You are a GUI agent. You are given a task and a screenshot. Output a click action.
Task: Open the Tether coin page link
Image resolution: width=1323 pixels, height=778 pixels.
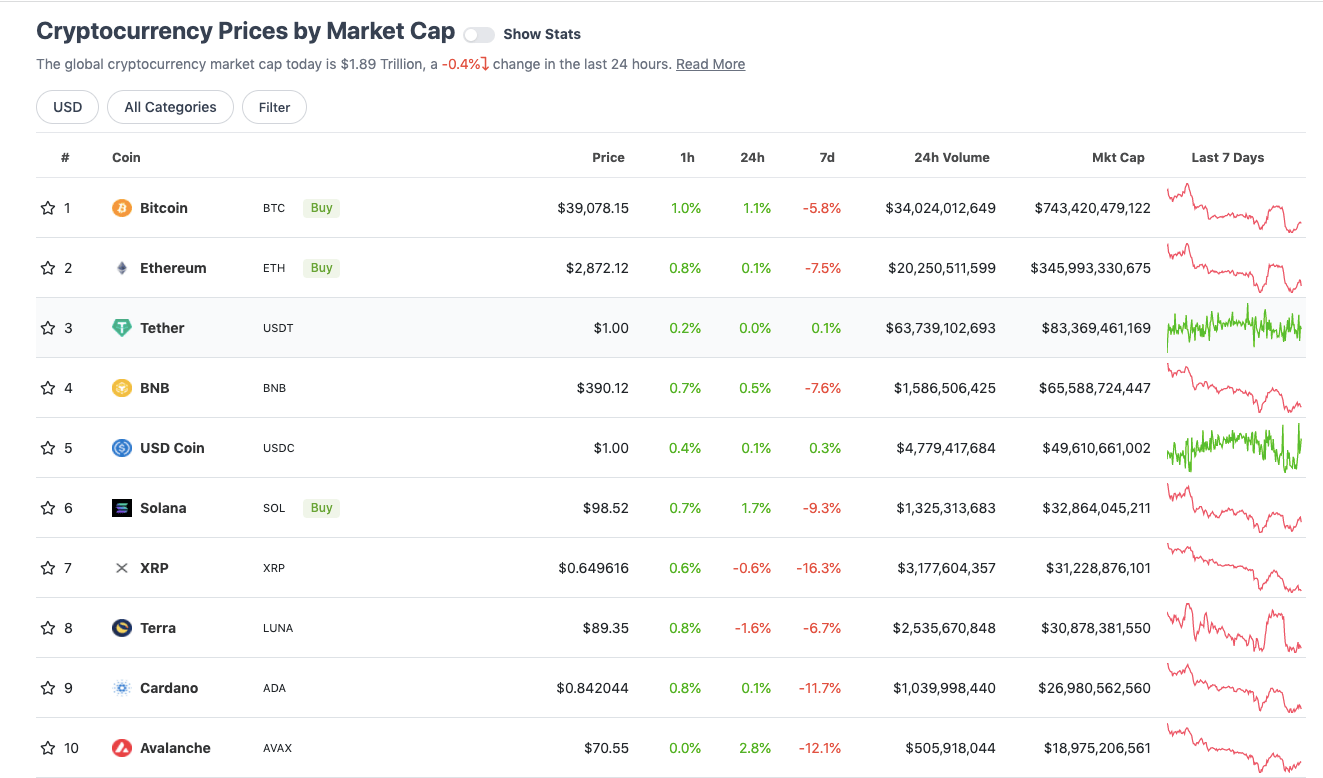162,328
